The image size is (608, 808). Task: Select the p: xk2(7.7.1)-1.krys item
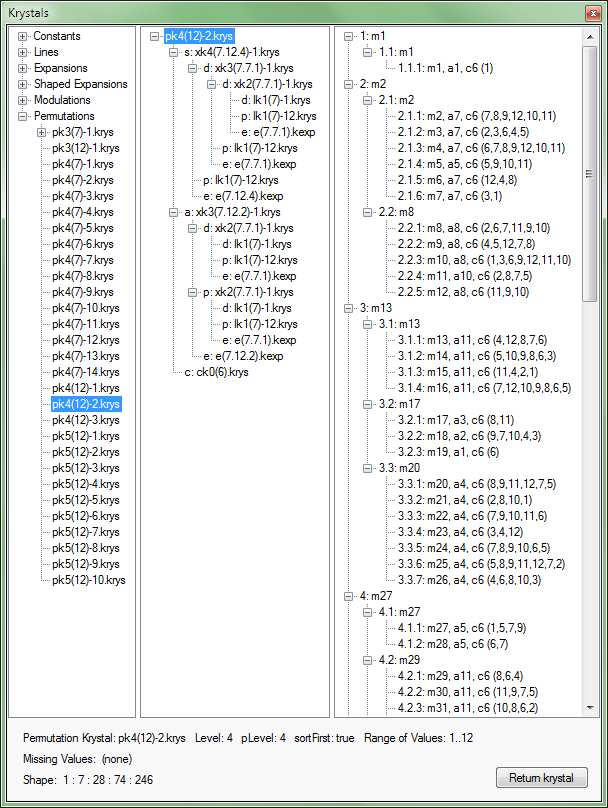coord(248,292)
